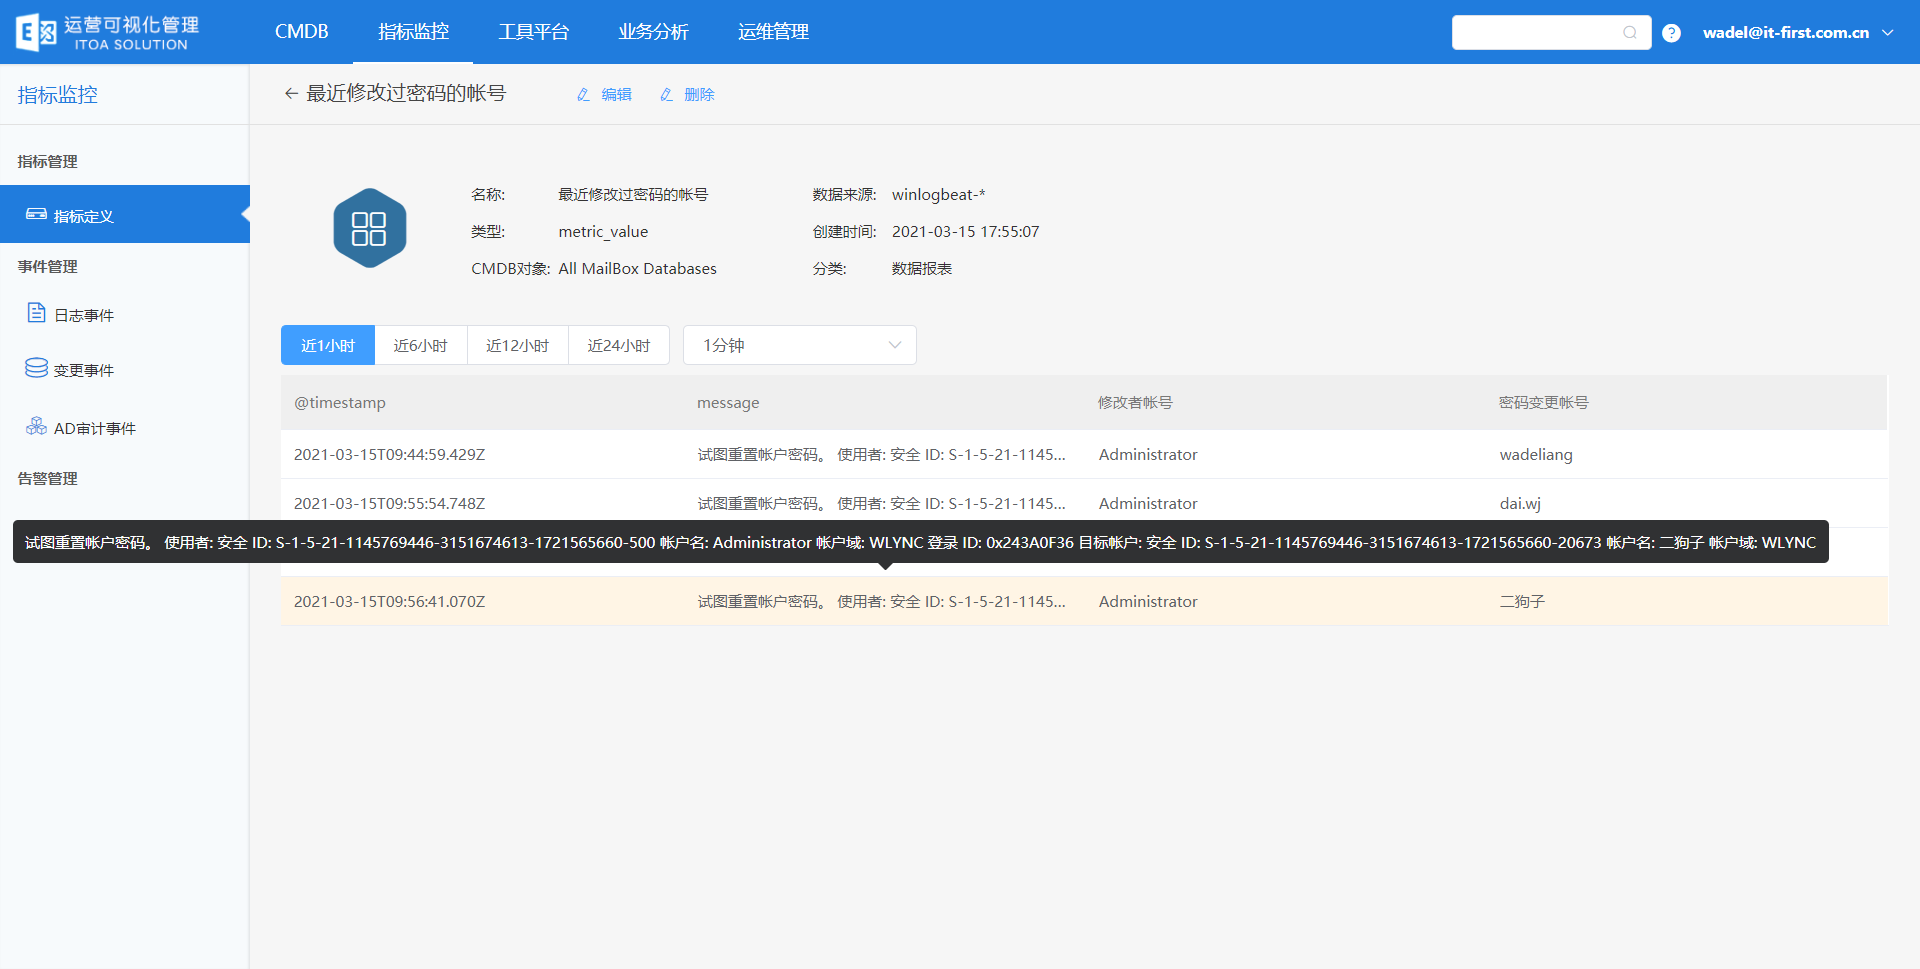Expand the user account dropdown arrow
The image size is (1920, 969).
[x=1888, y=33]
